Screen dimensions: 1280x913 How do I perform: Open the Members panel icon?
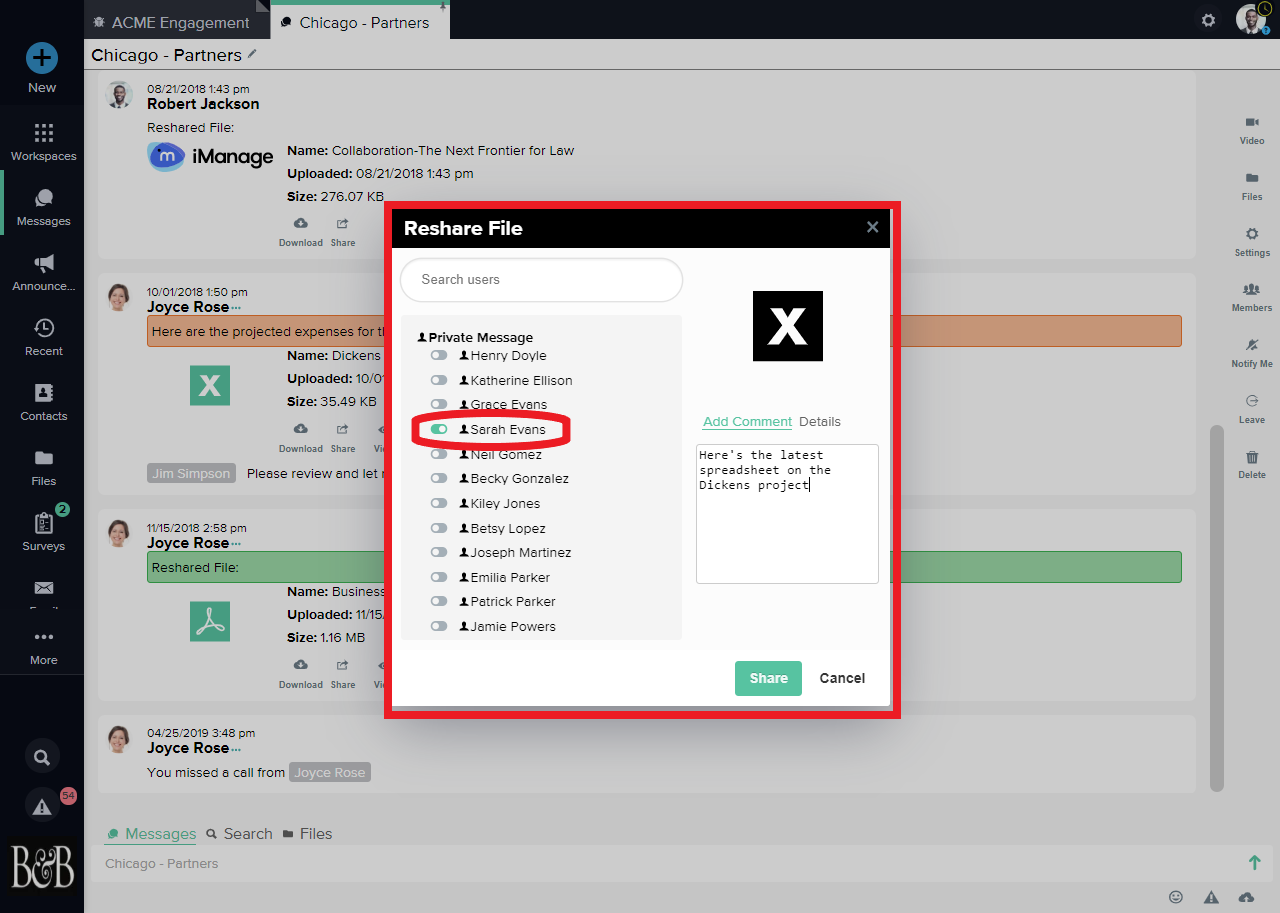click(x=1251, y=289)
